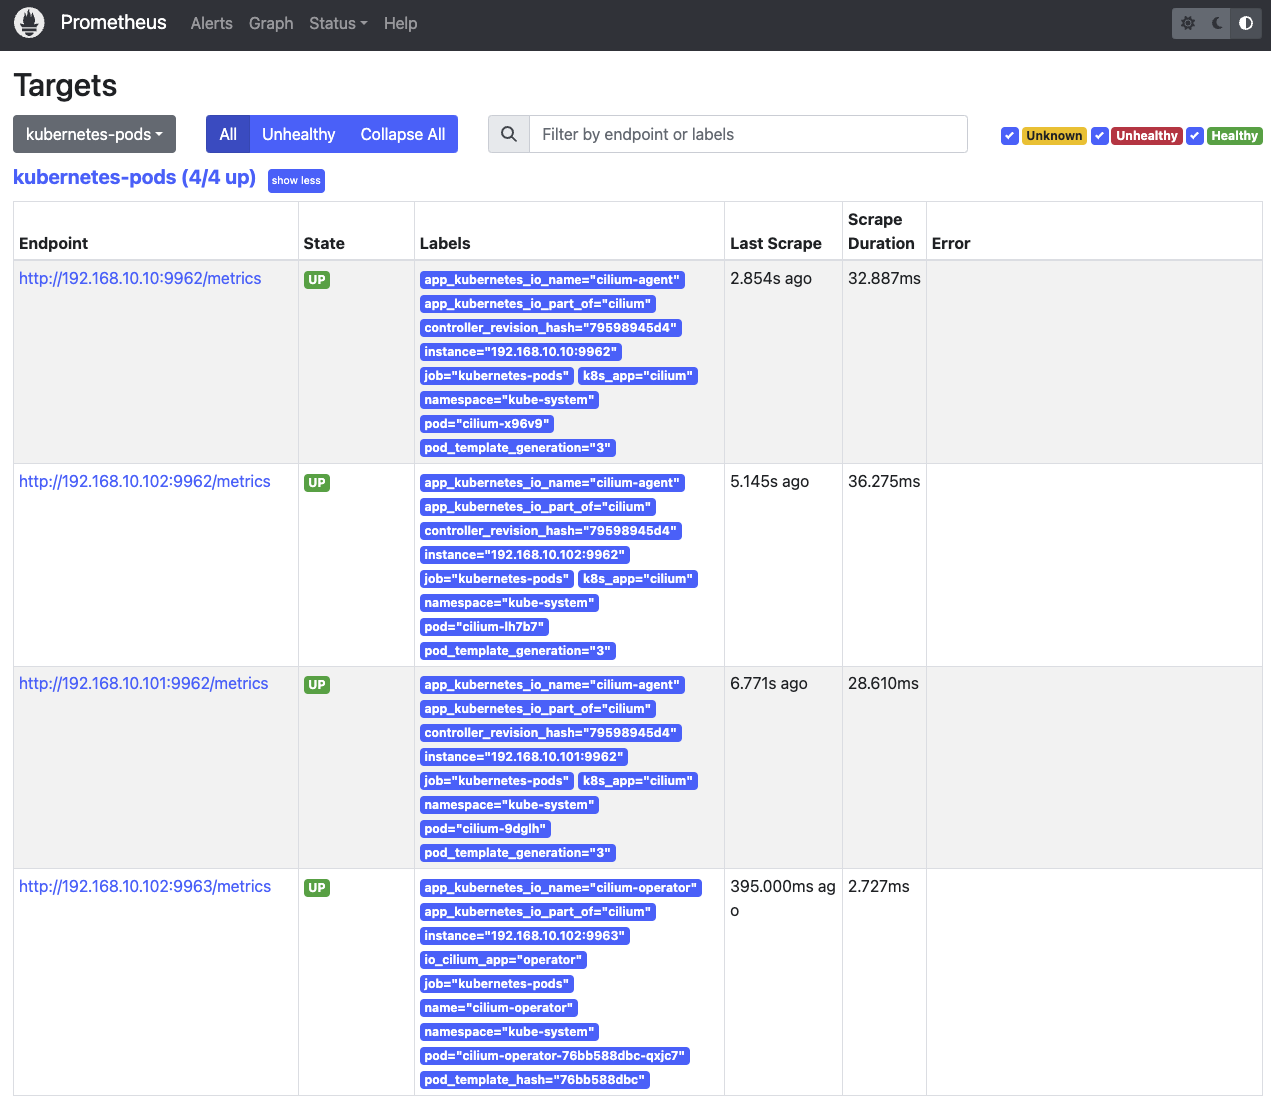Click label instance="192.168.10.102:9962"
The image size is (1271, 1106).
pos(525,555)
